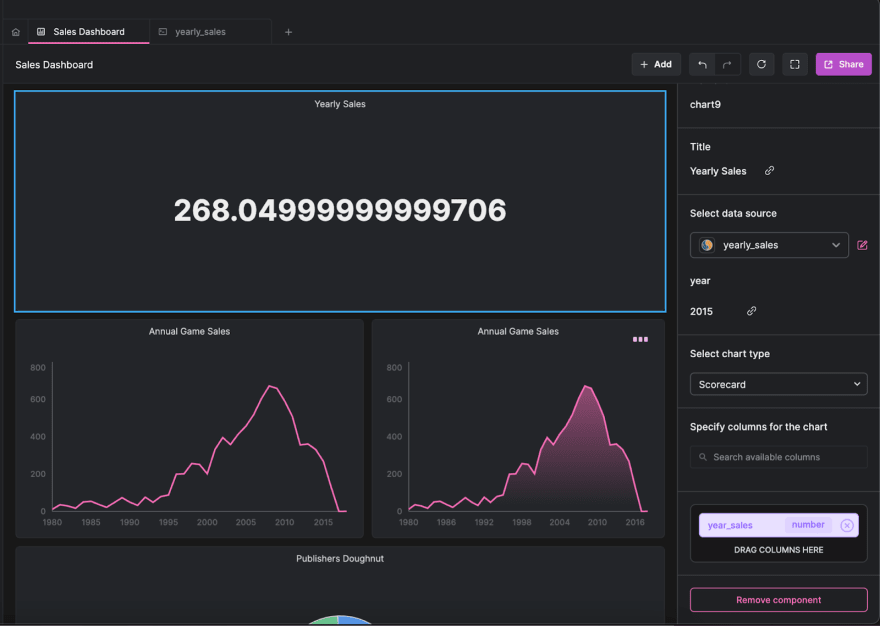The height and width of the screenshot is (626, 880).
Task: Refresh the dashboard data
Action: click(761, 65)
